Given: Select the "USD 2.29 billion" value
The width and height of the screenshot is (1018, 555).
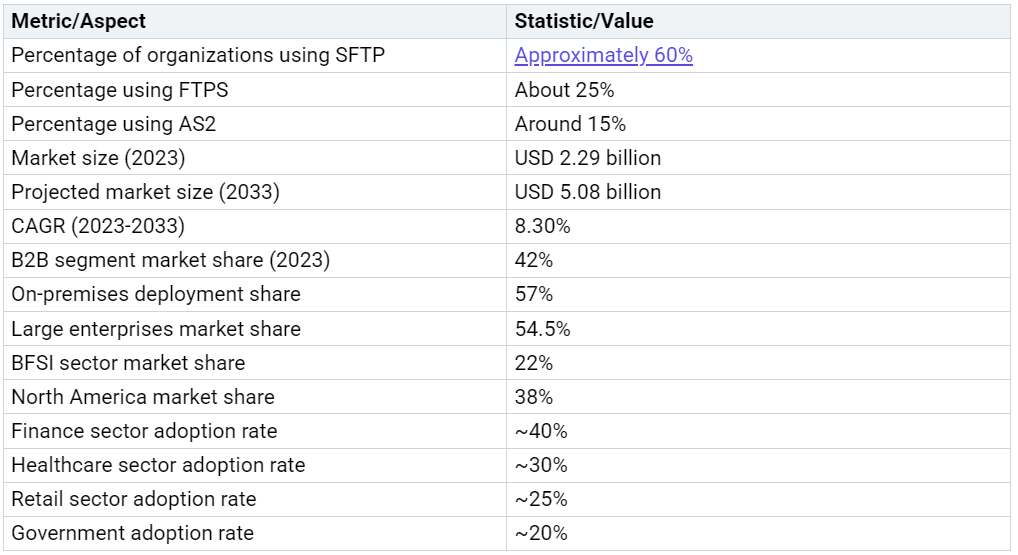Looking at the screenshot, I should [588, 158].
